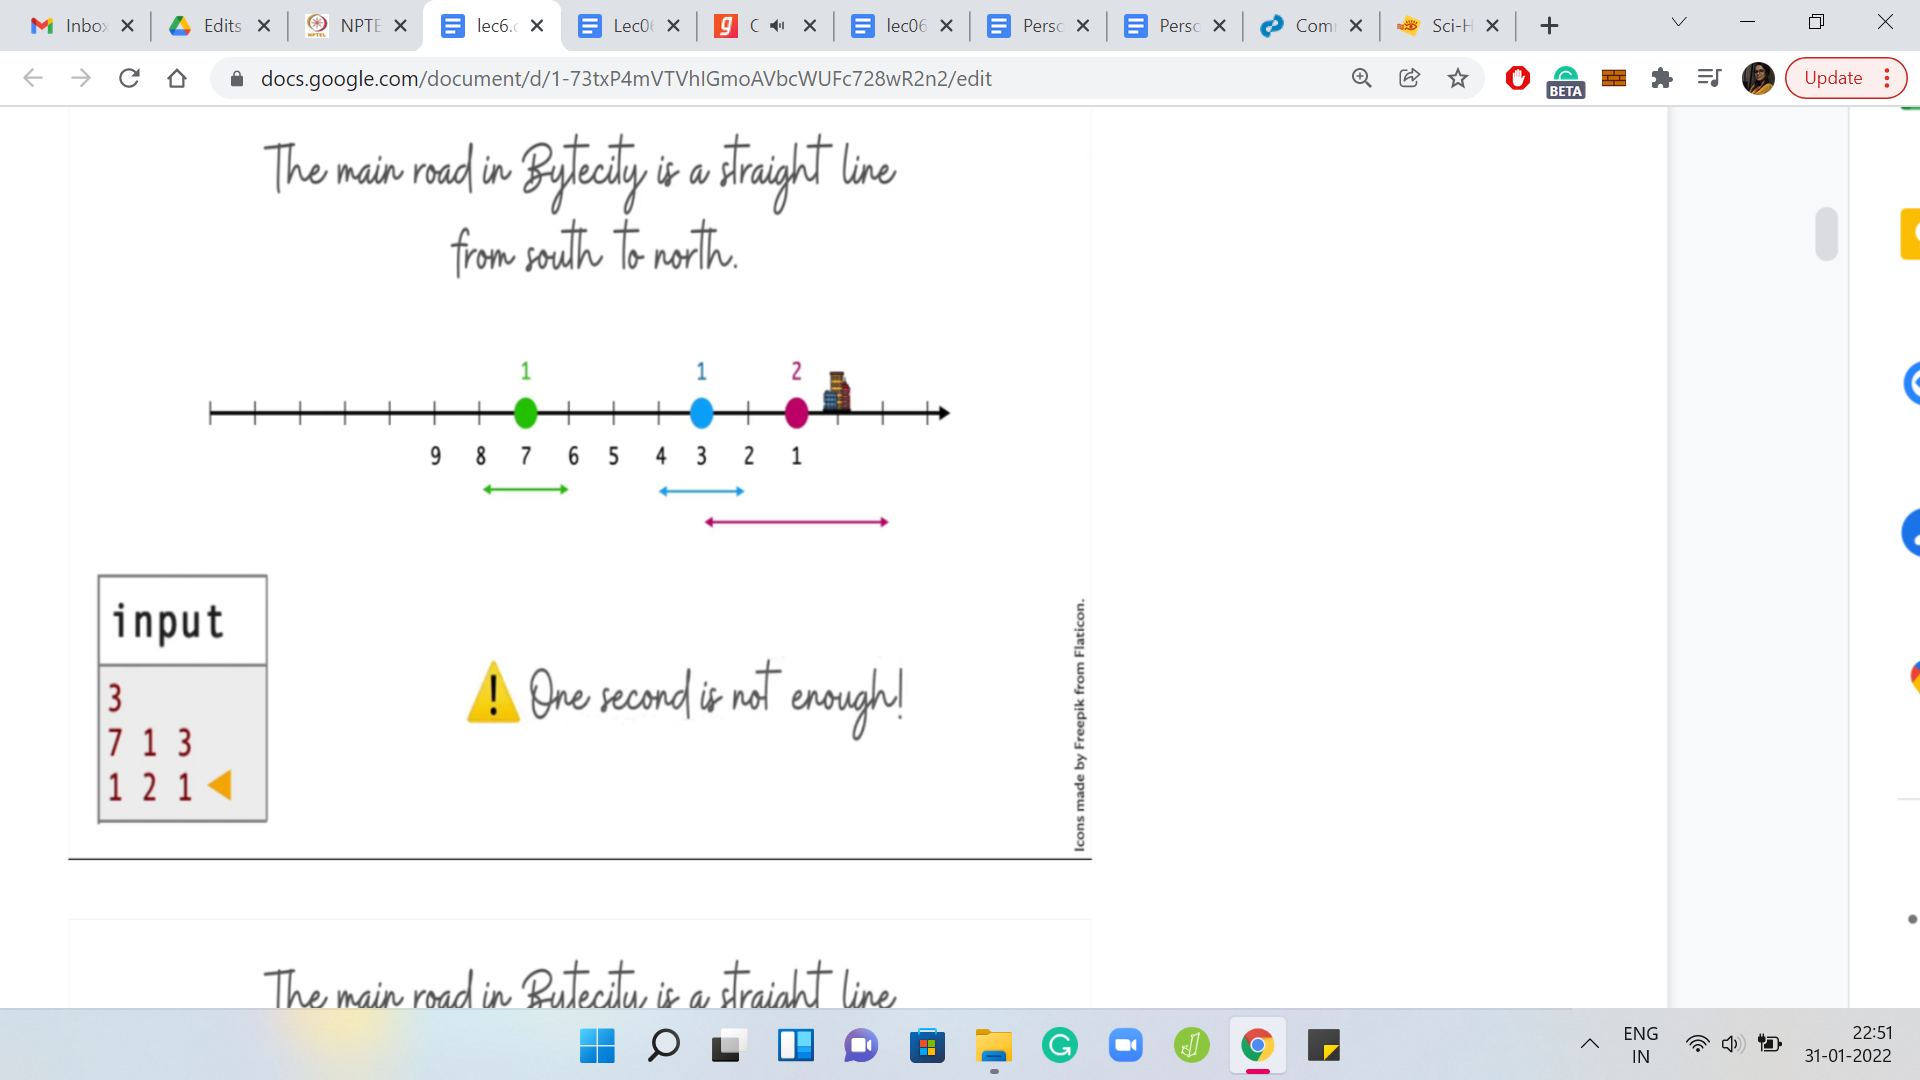Bookmark this page with star icon
Screen dimensions: 1920x1080
tap(1458, 78)
